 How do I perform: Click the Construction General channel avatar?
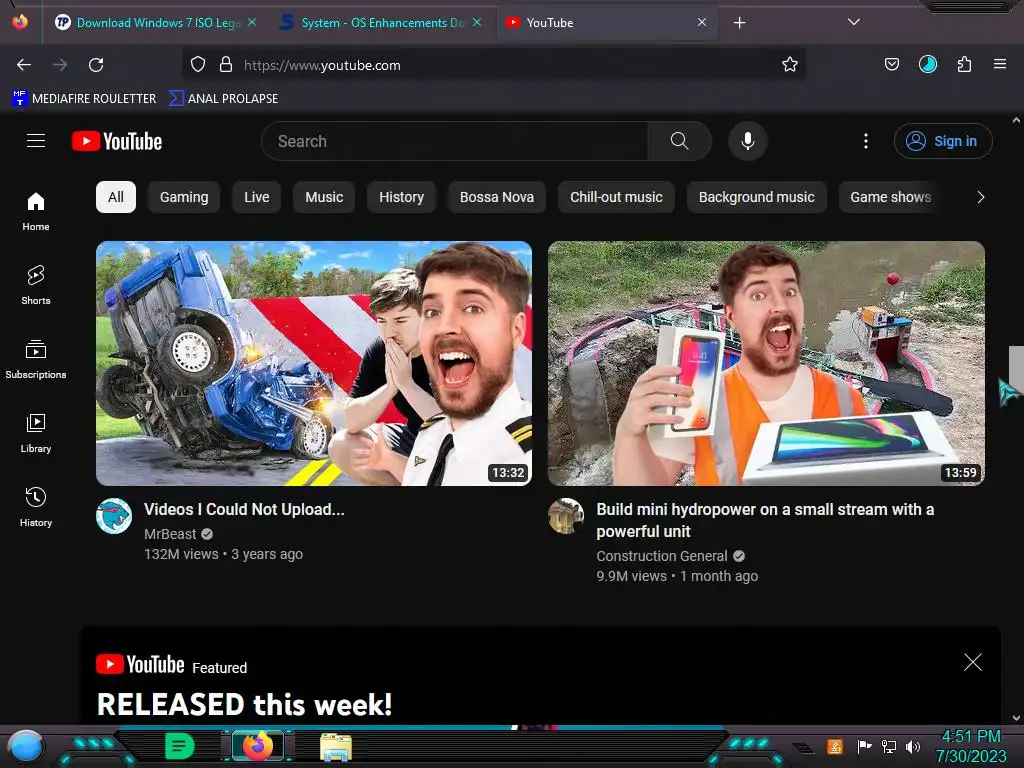566,516
